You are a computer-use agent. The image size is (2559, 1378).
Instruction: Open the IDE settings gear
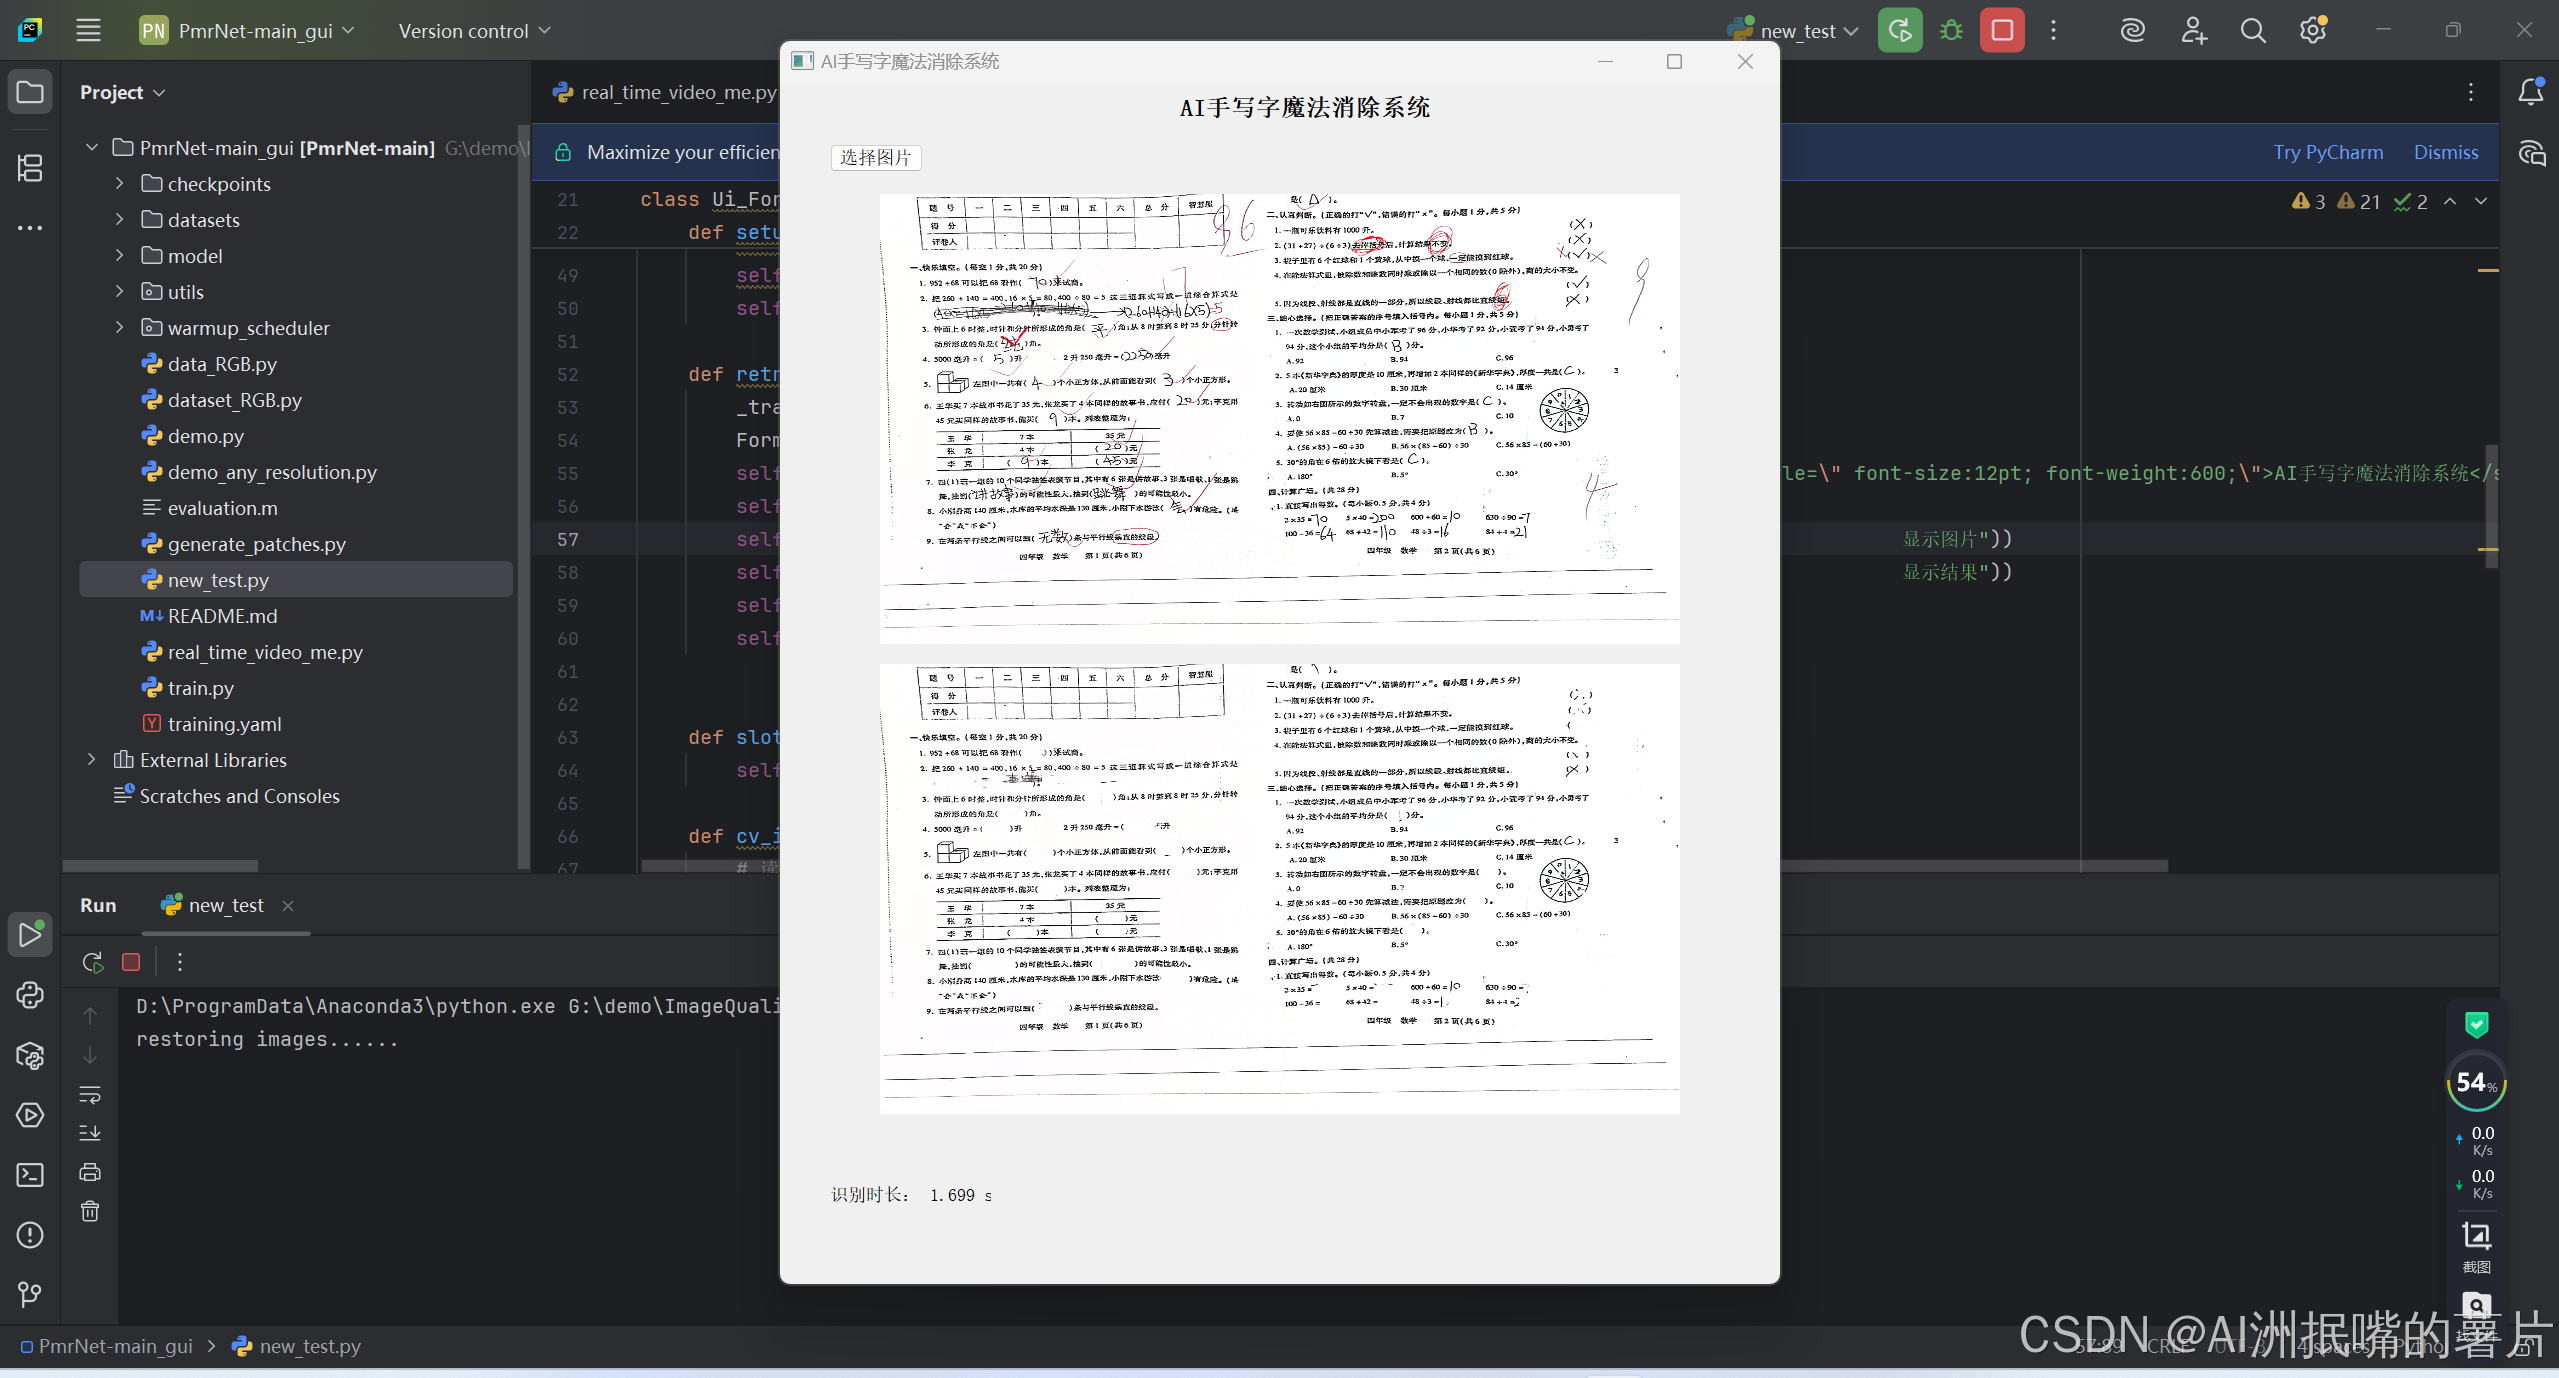(x=2312, y=30)
